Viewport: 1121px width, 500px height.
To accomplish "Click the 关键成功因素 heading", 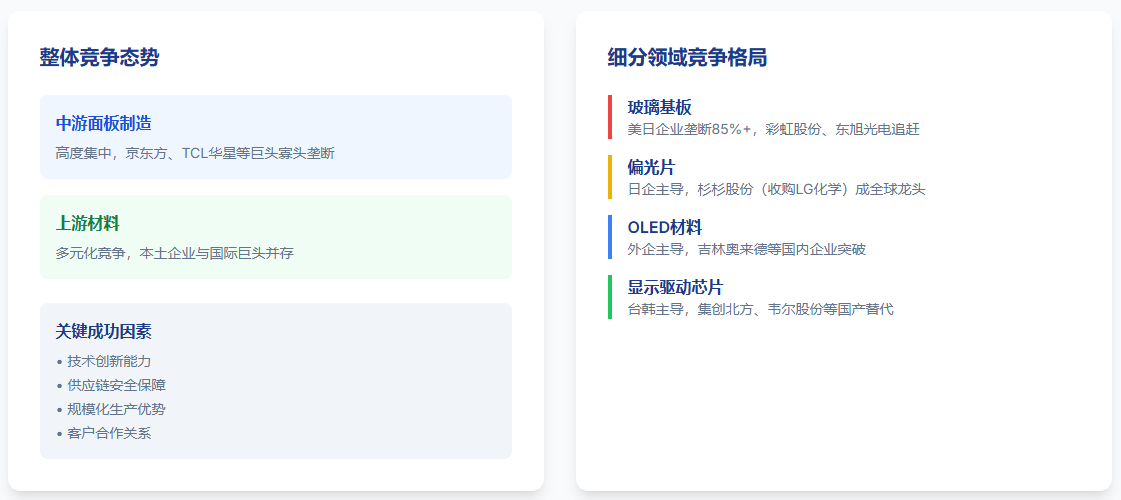I will click(104, 331).
